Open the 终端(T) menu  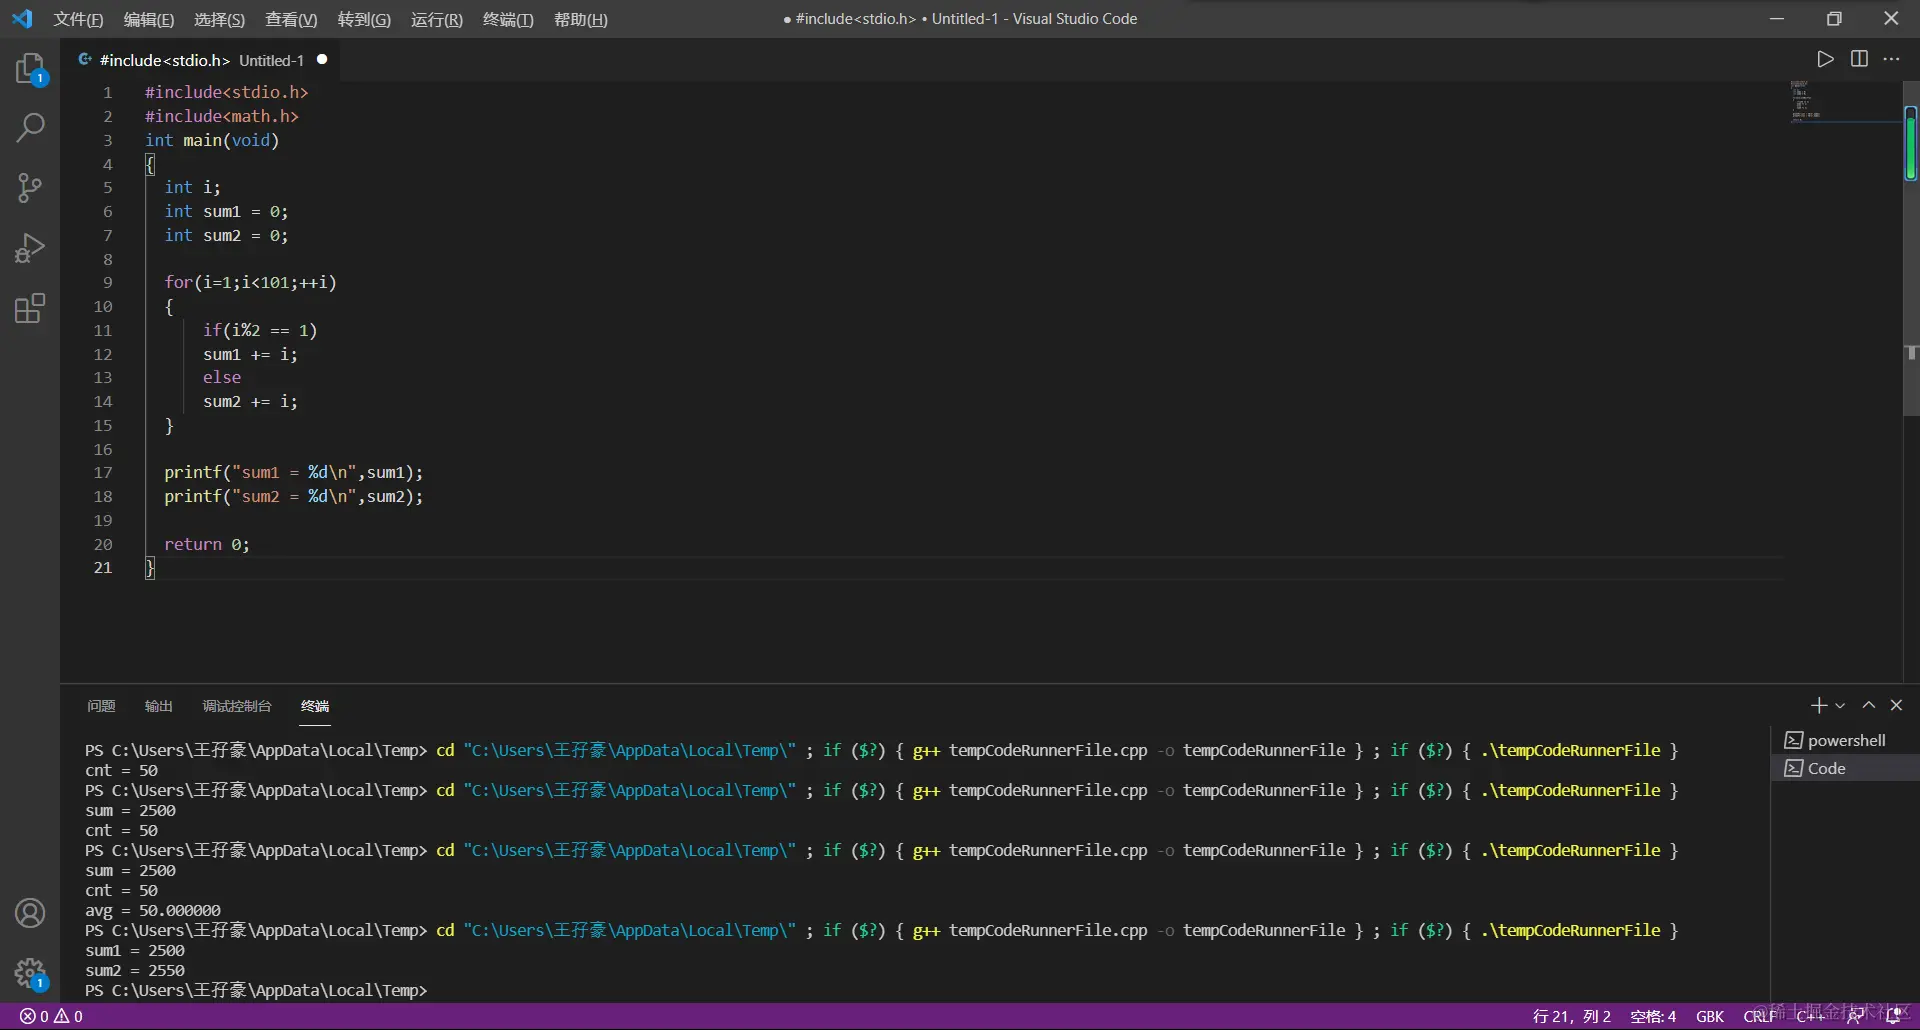click(x=508, y=20)
